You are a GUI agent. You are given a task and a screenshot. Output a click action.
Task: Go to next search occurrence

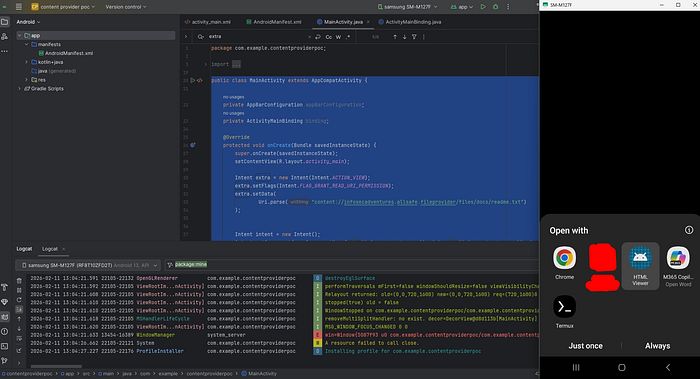(404, 37)
